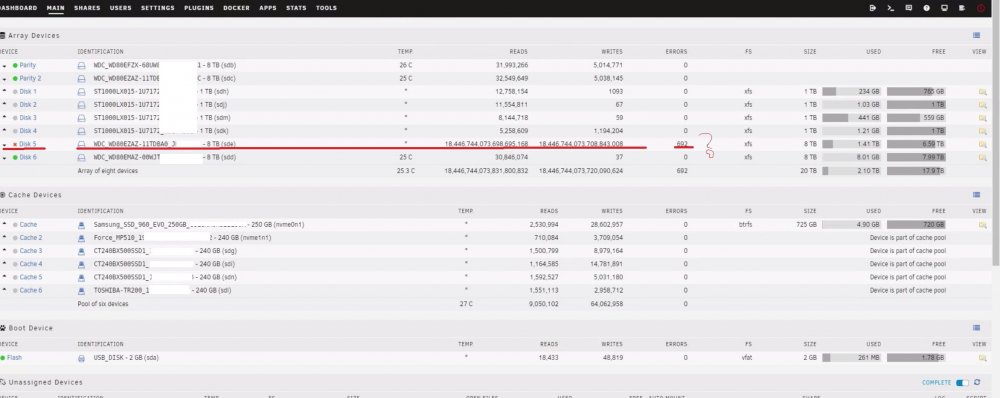
Task: Open the feedback icon in the top bar
Action: tap(909, 8)
